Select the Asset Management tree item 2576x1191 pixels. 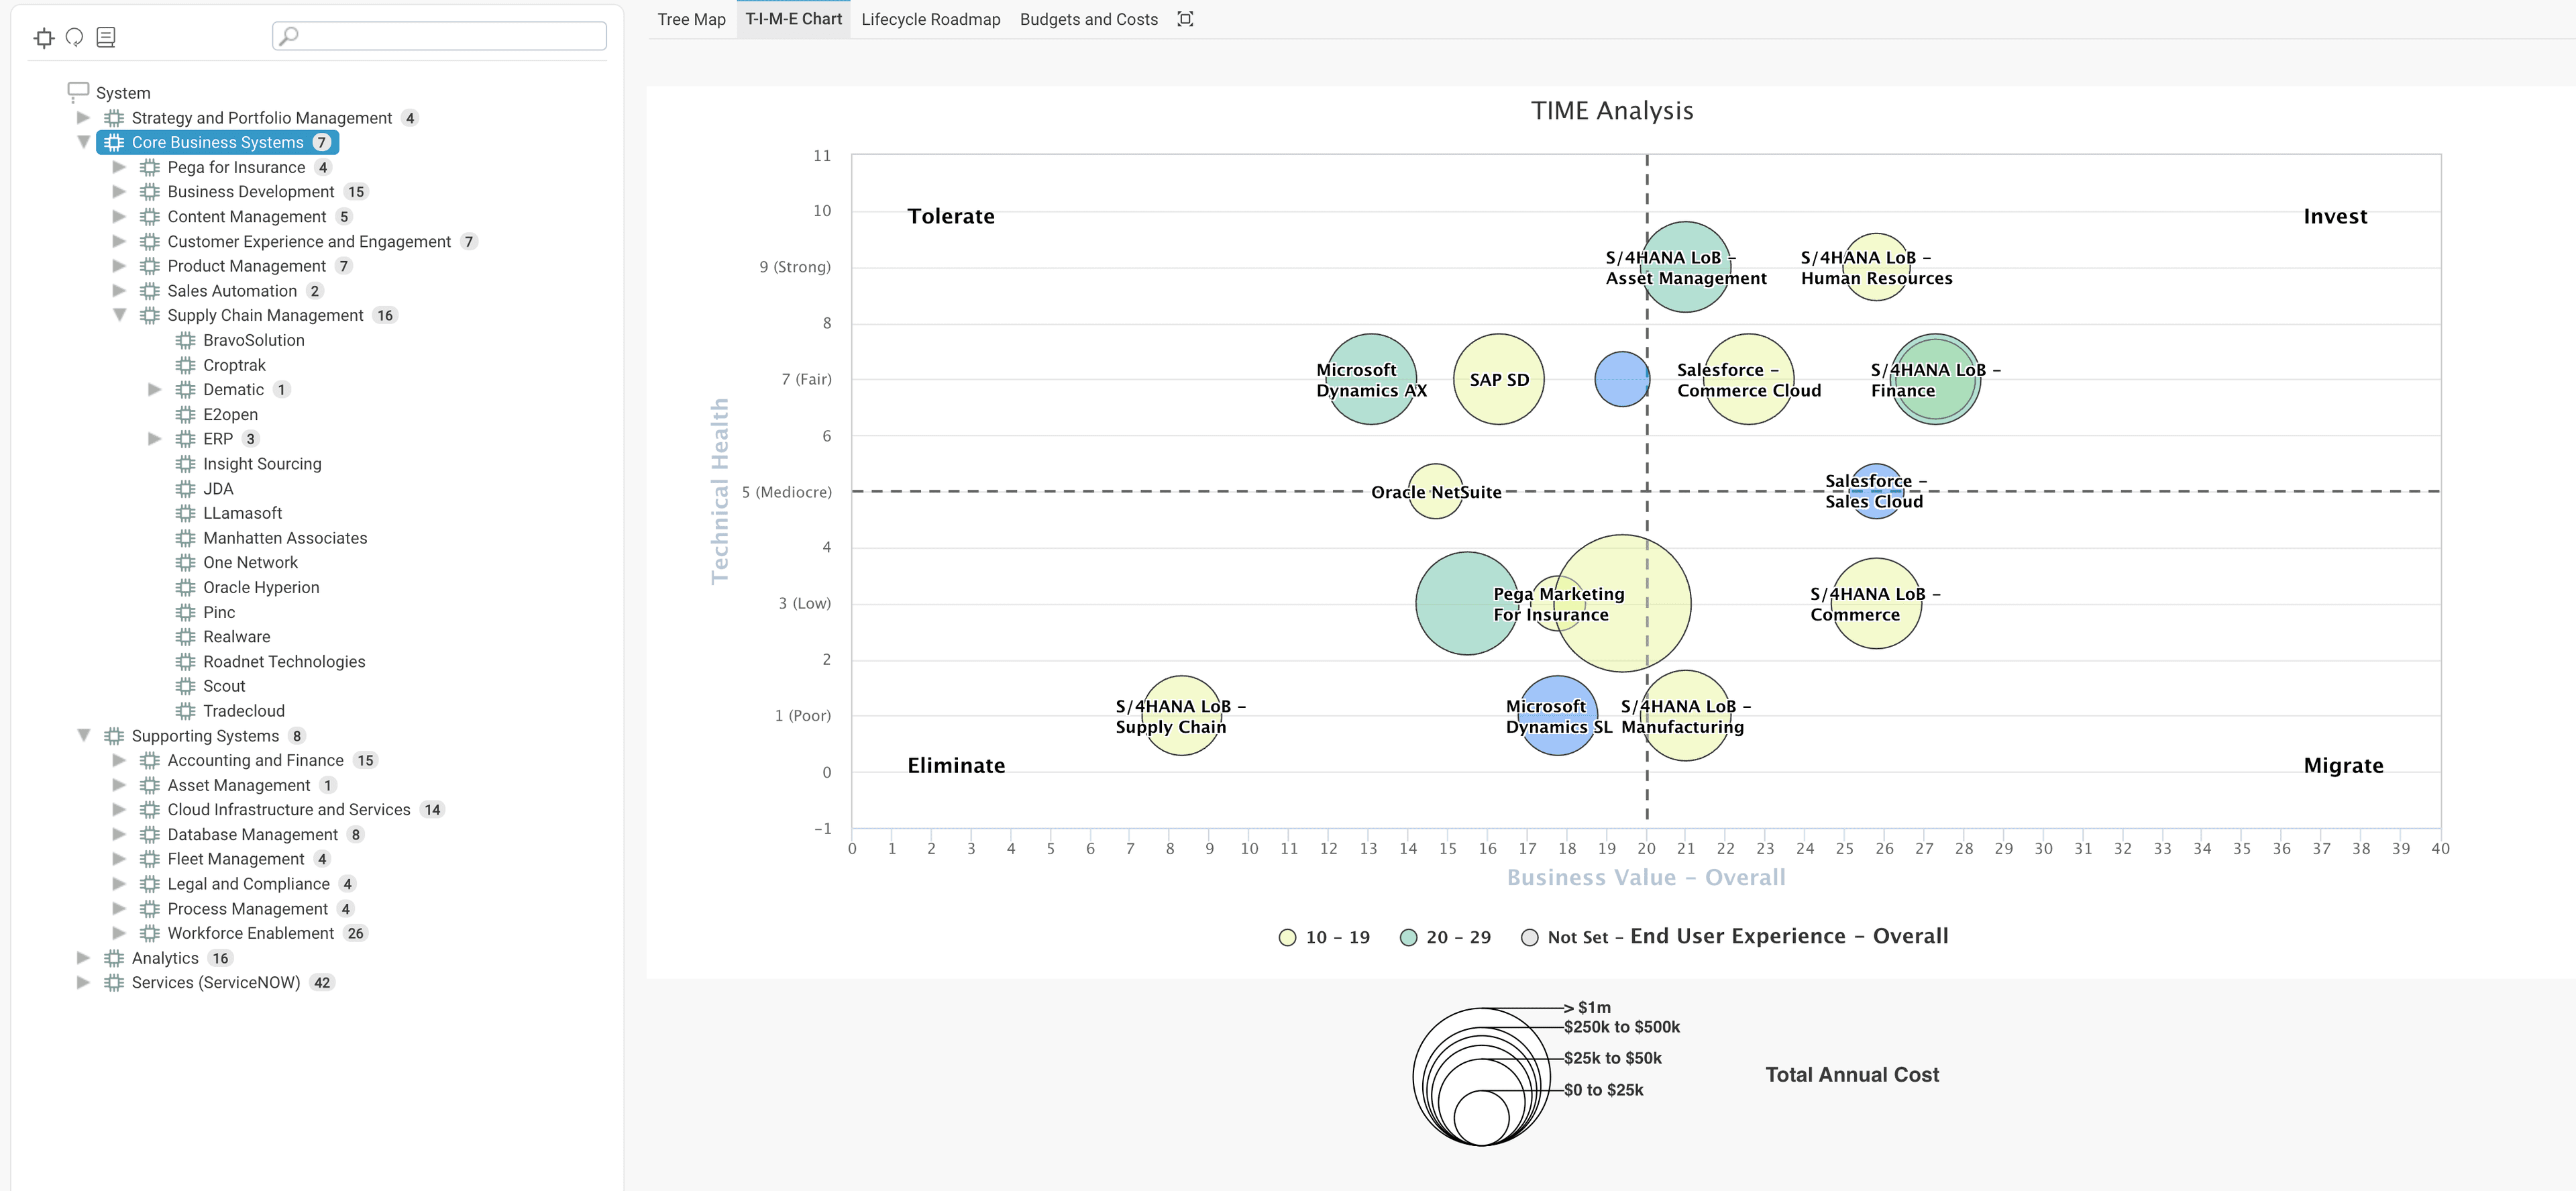pyautogui.click(x=238, y=785)
